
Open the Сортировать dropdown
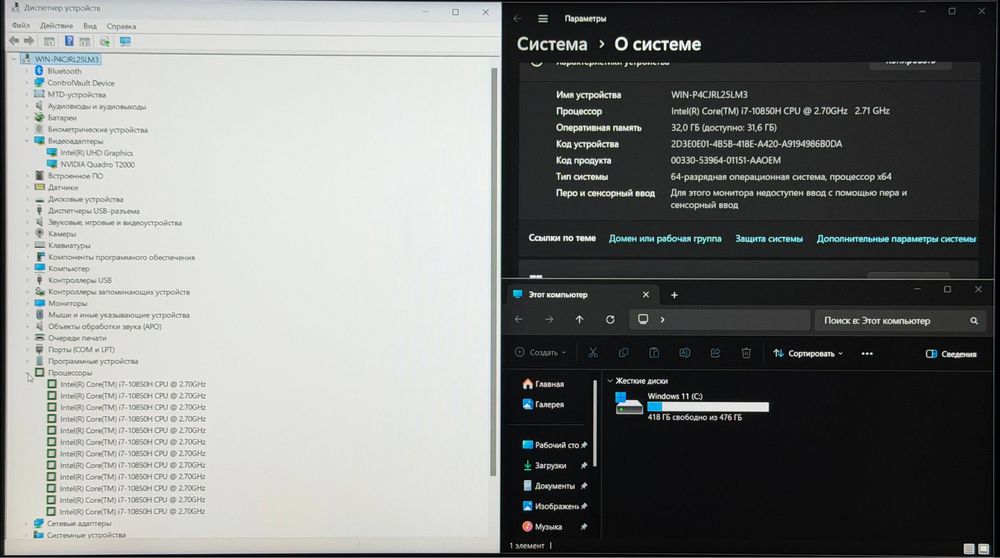tap(808, 353)
